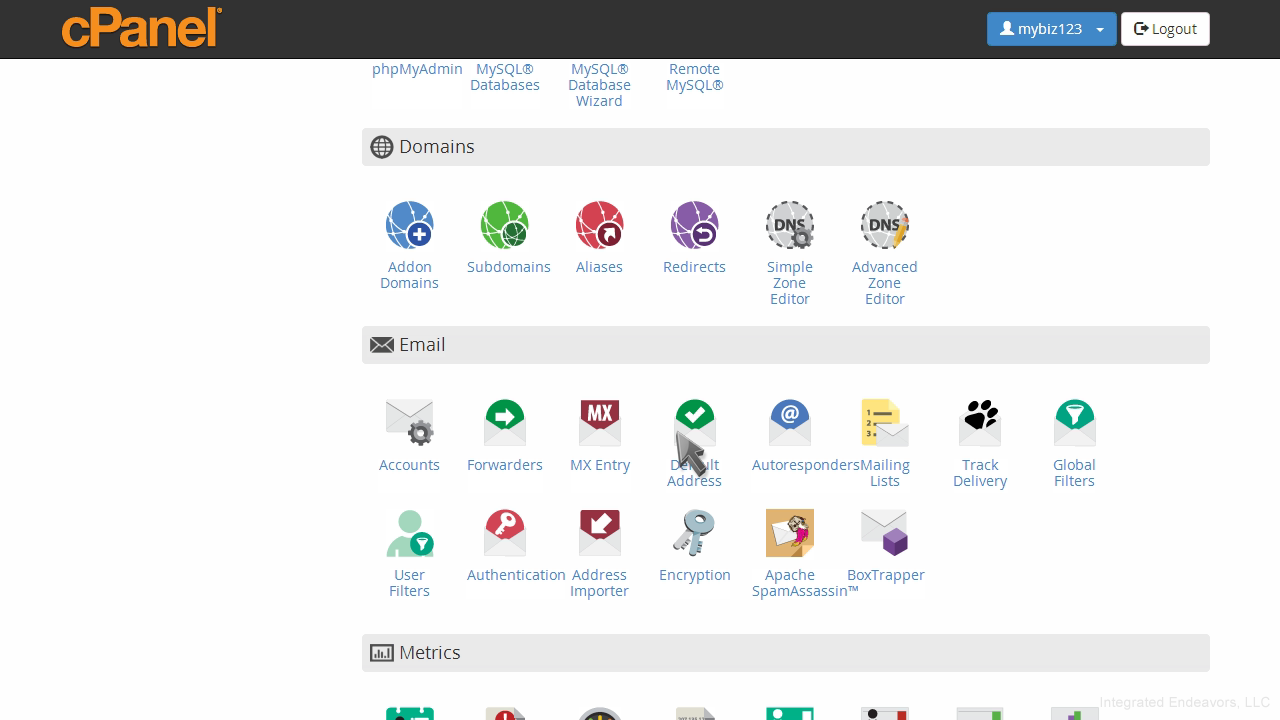Open the Encryption keys icon
The image size is (1280, 720).
click(x=694, y=533)
